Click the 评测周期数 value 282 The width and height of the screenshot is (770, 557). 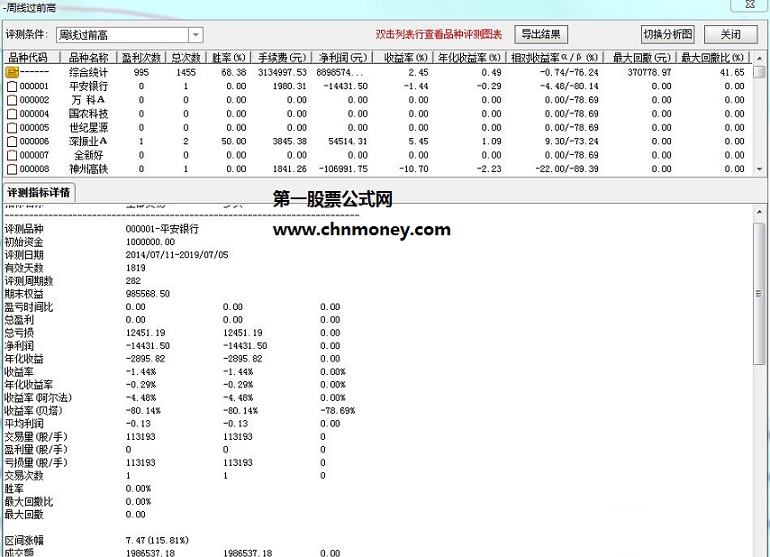tap(133, 281)
